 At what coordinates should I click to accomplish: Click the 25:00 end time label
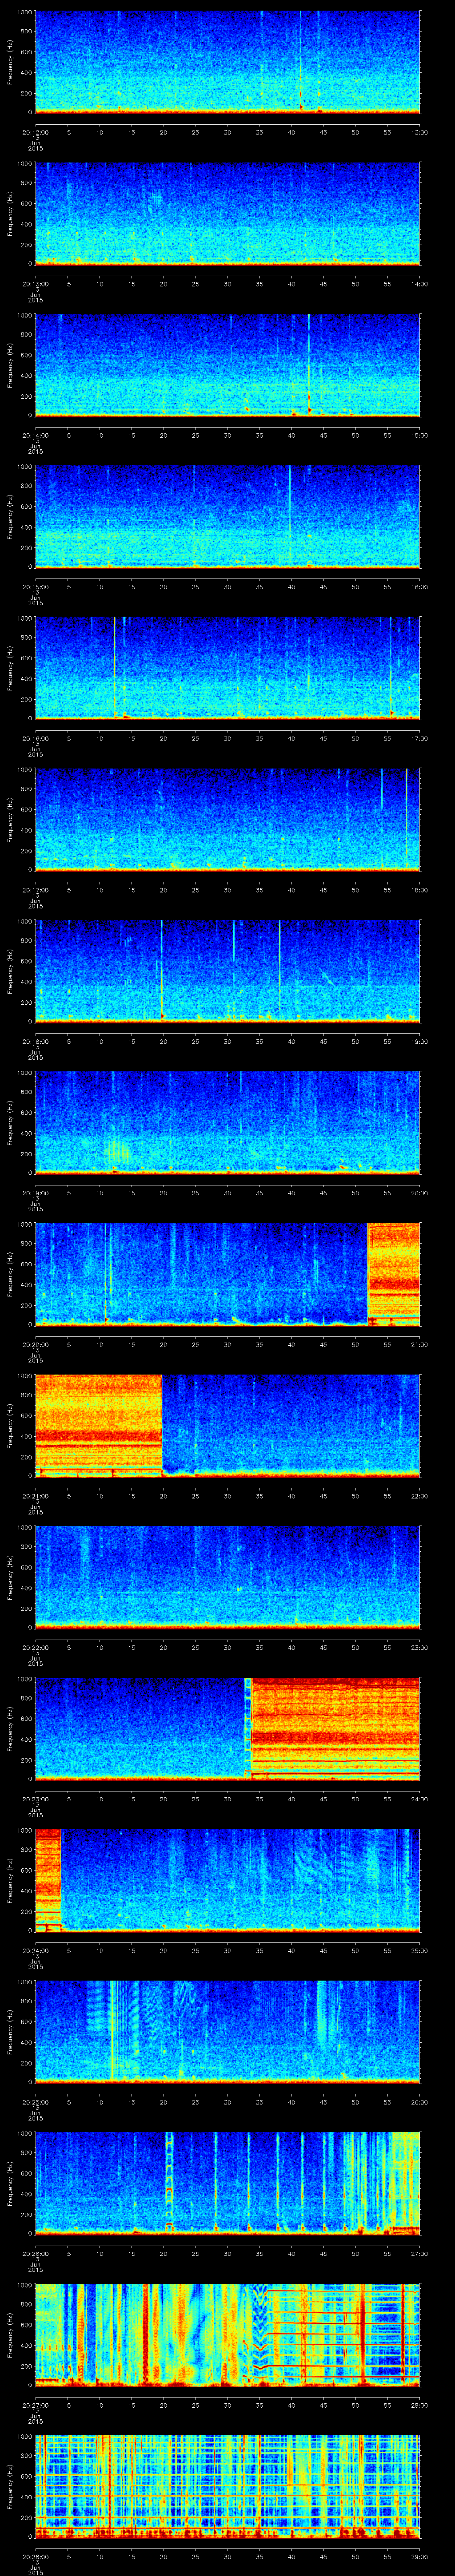419,1950
